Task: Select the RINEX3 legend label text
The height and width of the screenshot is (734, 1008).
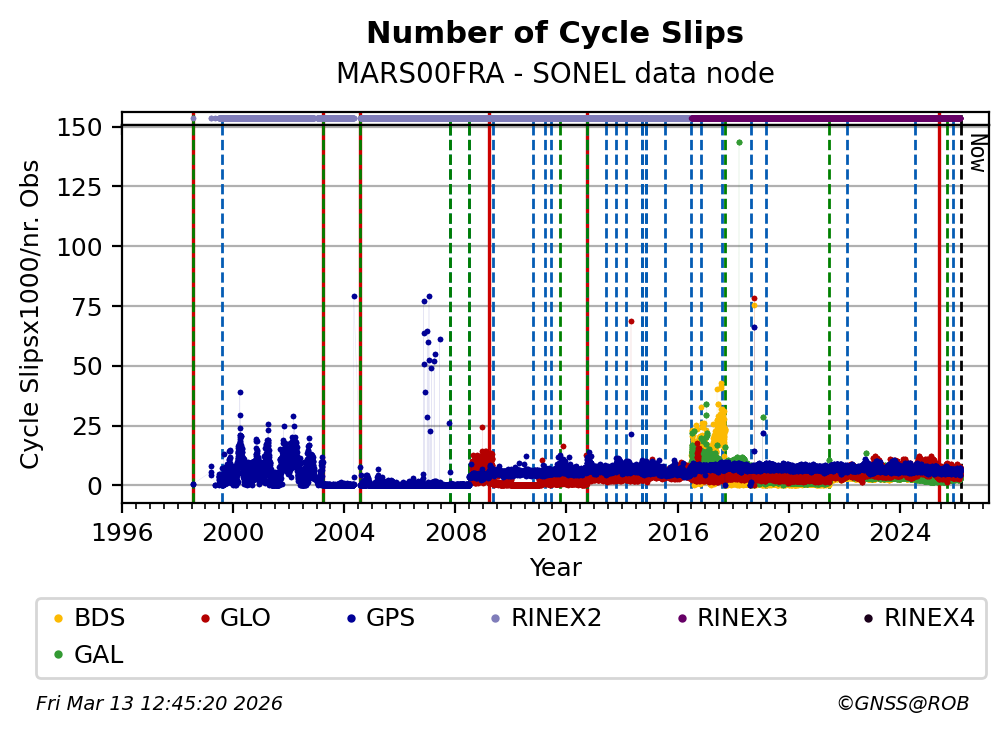Action: [x=742, y=618]
